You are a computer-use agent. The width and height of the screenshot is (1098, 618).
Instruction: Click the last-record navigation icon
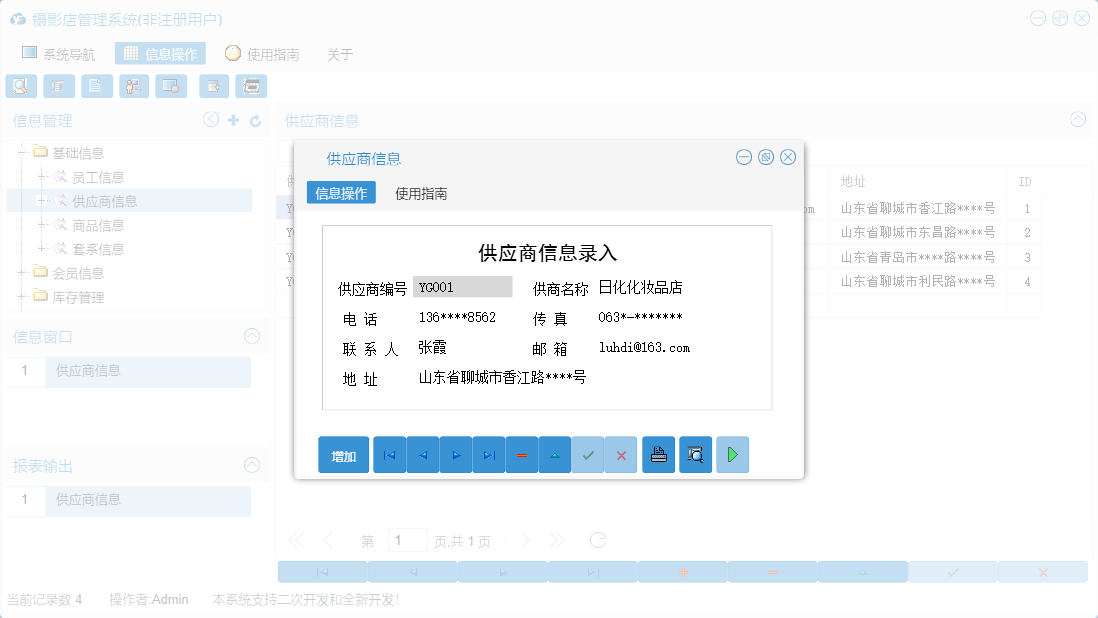tap(488, 454)
